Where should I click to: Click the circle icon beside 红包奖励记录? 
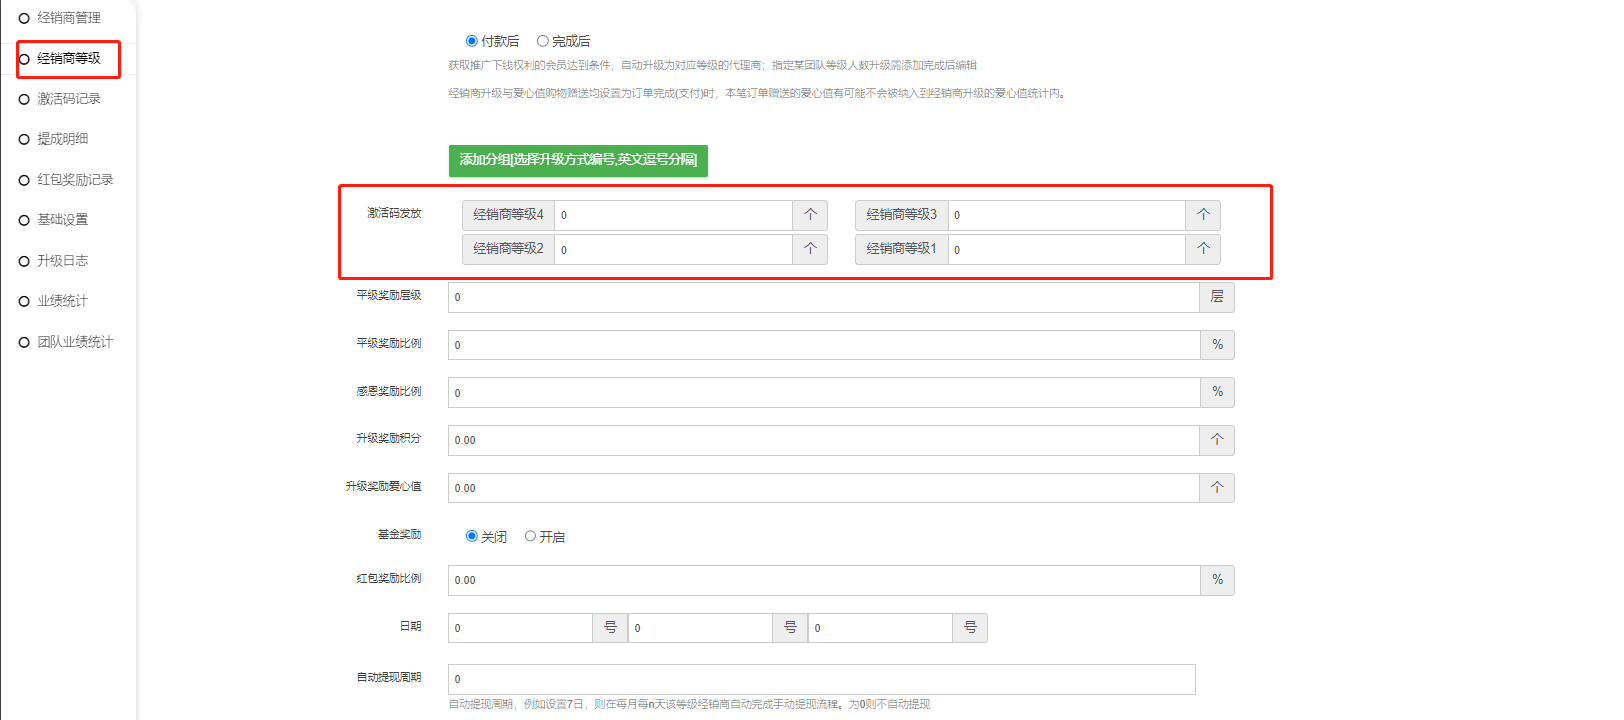(24, 180)
